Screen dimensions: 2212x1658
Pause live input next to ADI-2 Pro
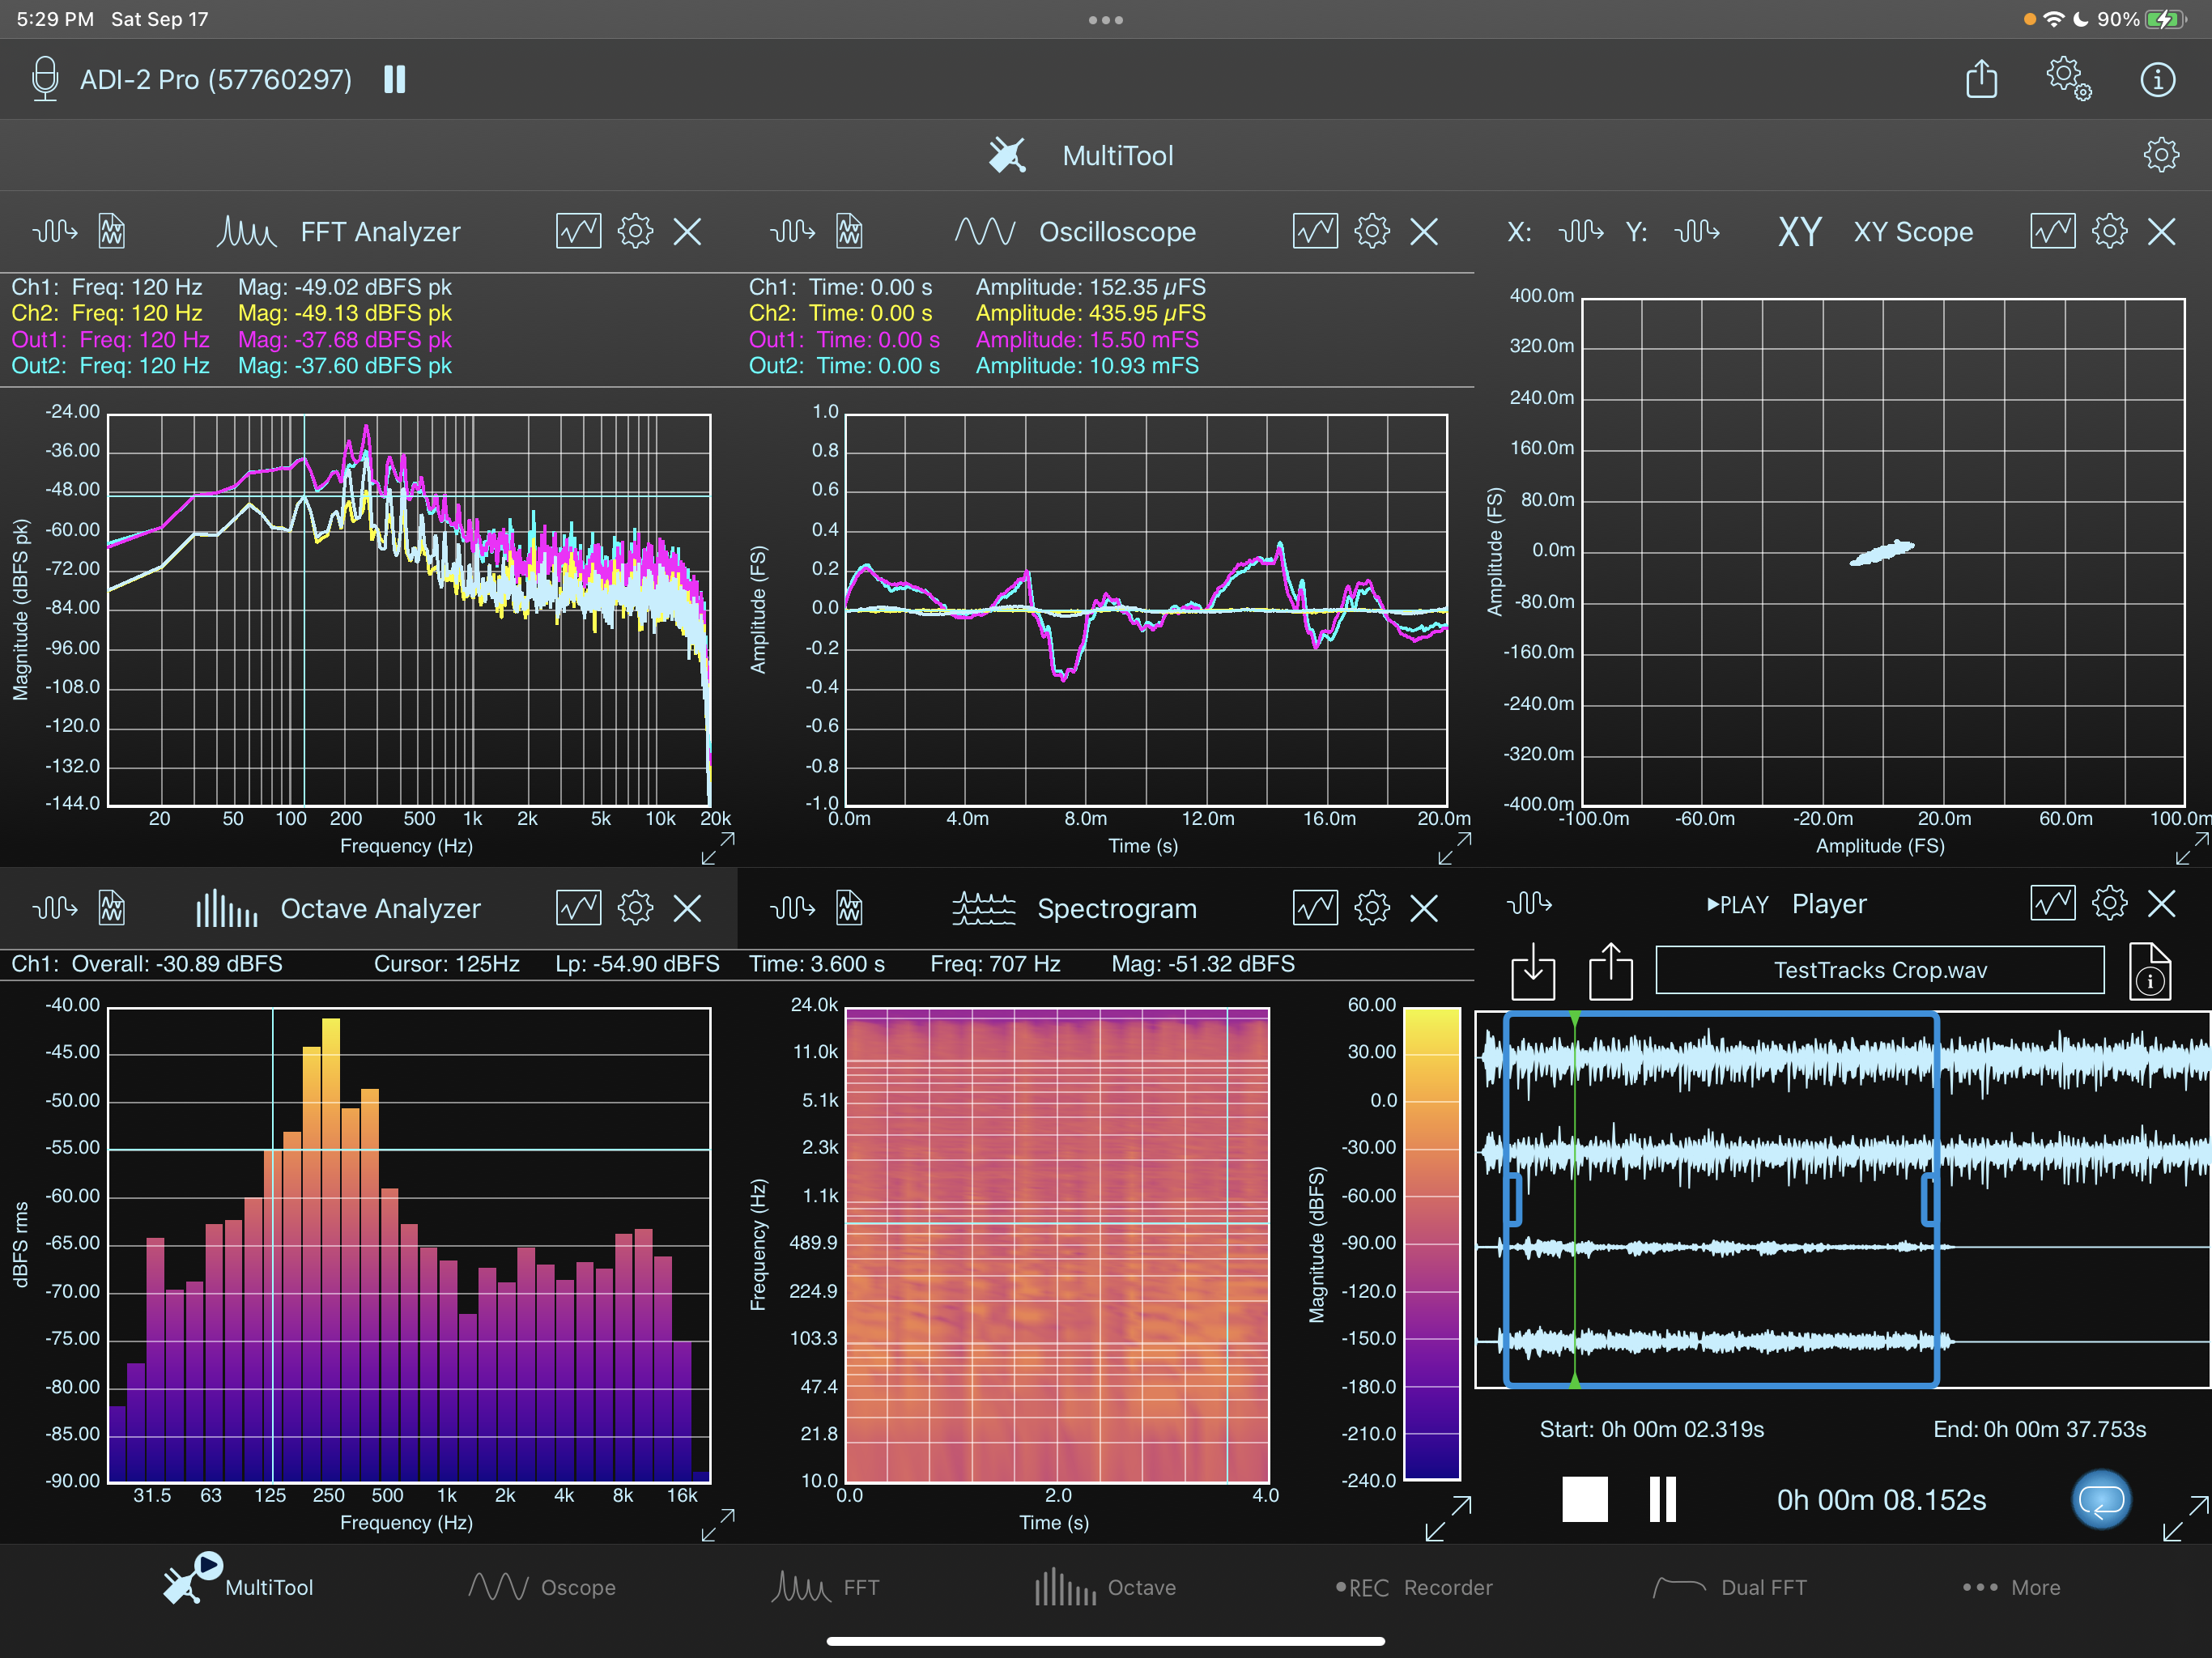[395, 79]
